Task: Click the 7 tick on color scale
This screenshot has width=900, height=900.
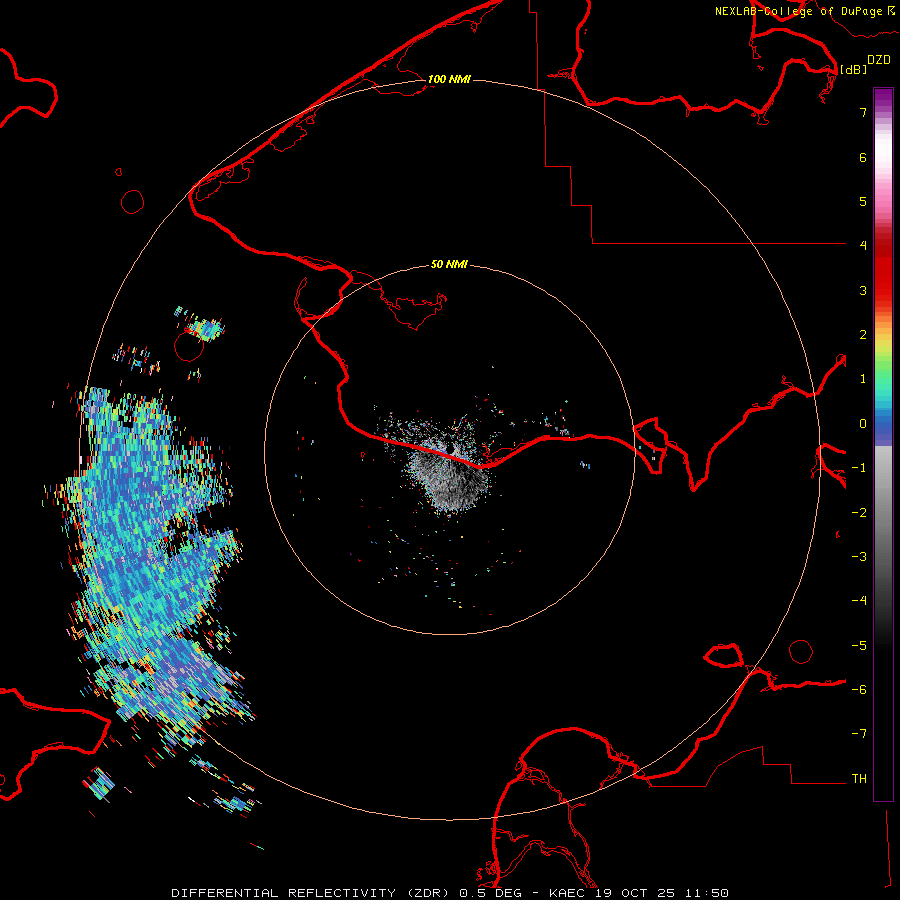Action: (863, 112)
